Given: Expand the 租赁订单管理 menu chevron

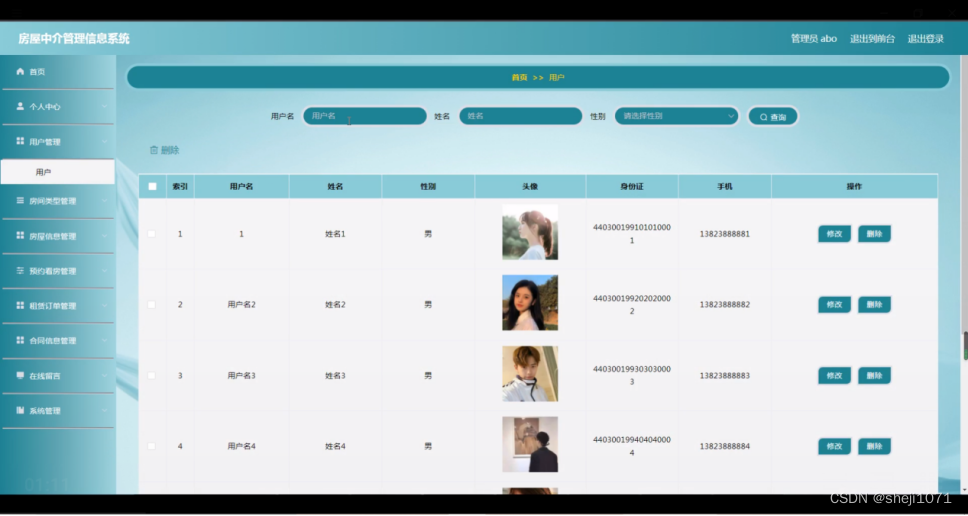Looking at the screenshot, I should 104,306.
